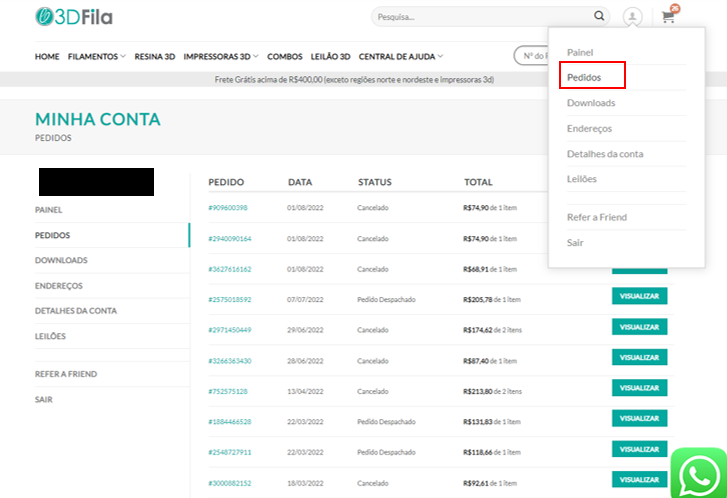This screenshot has width=727, height=498.
Task: Select Endereços in account dropdown
Action: pyautogui.click(x=589, y=128)
